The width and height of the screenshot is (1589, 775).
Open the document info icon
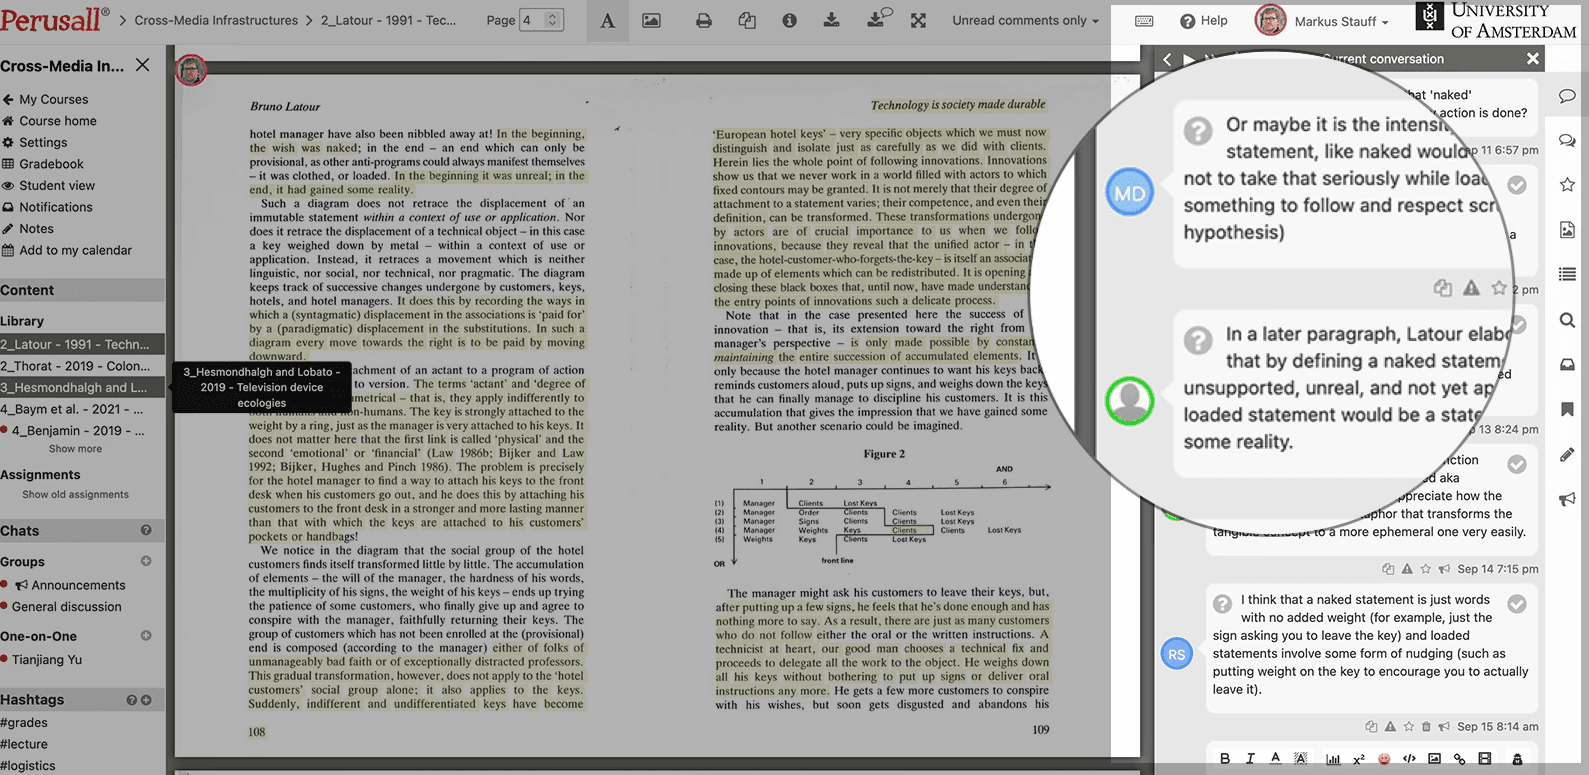click(x=789, y=20)
